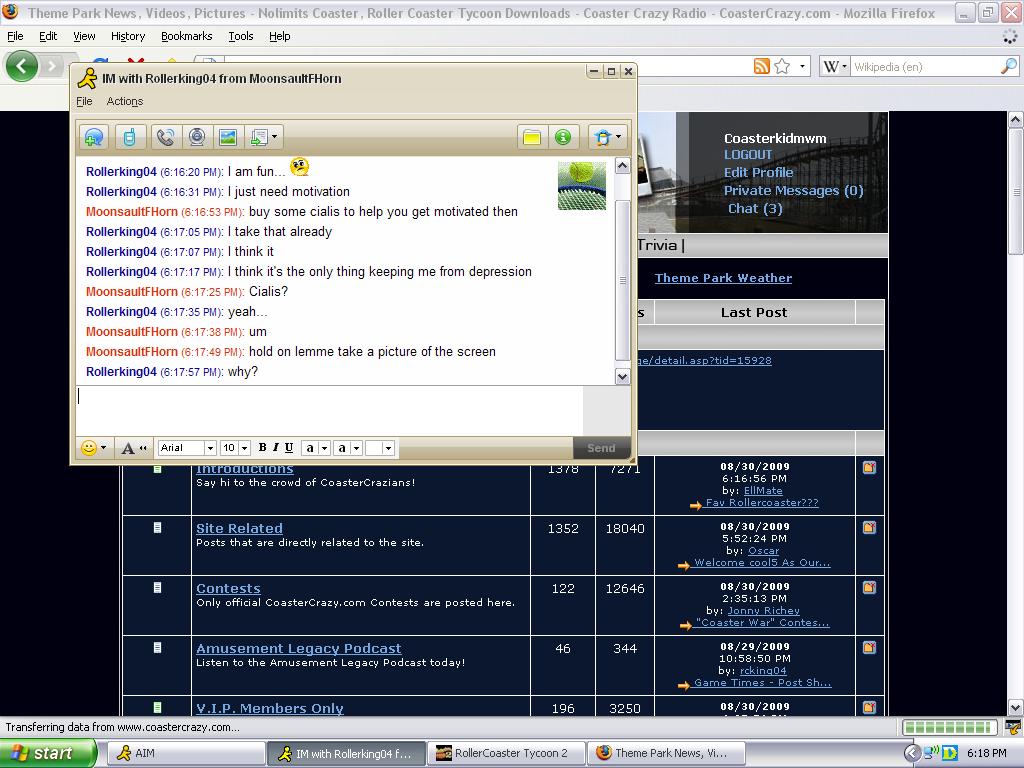Screen dimensions: 1024x768
Task: Open Firefox History menu
Action: tap(127, 37)
